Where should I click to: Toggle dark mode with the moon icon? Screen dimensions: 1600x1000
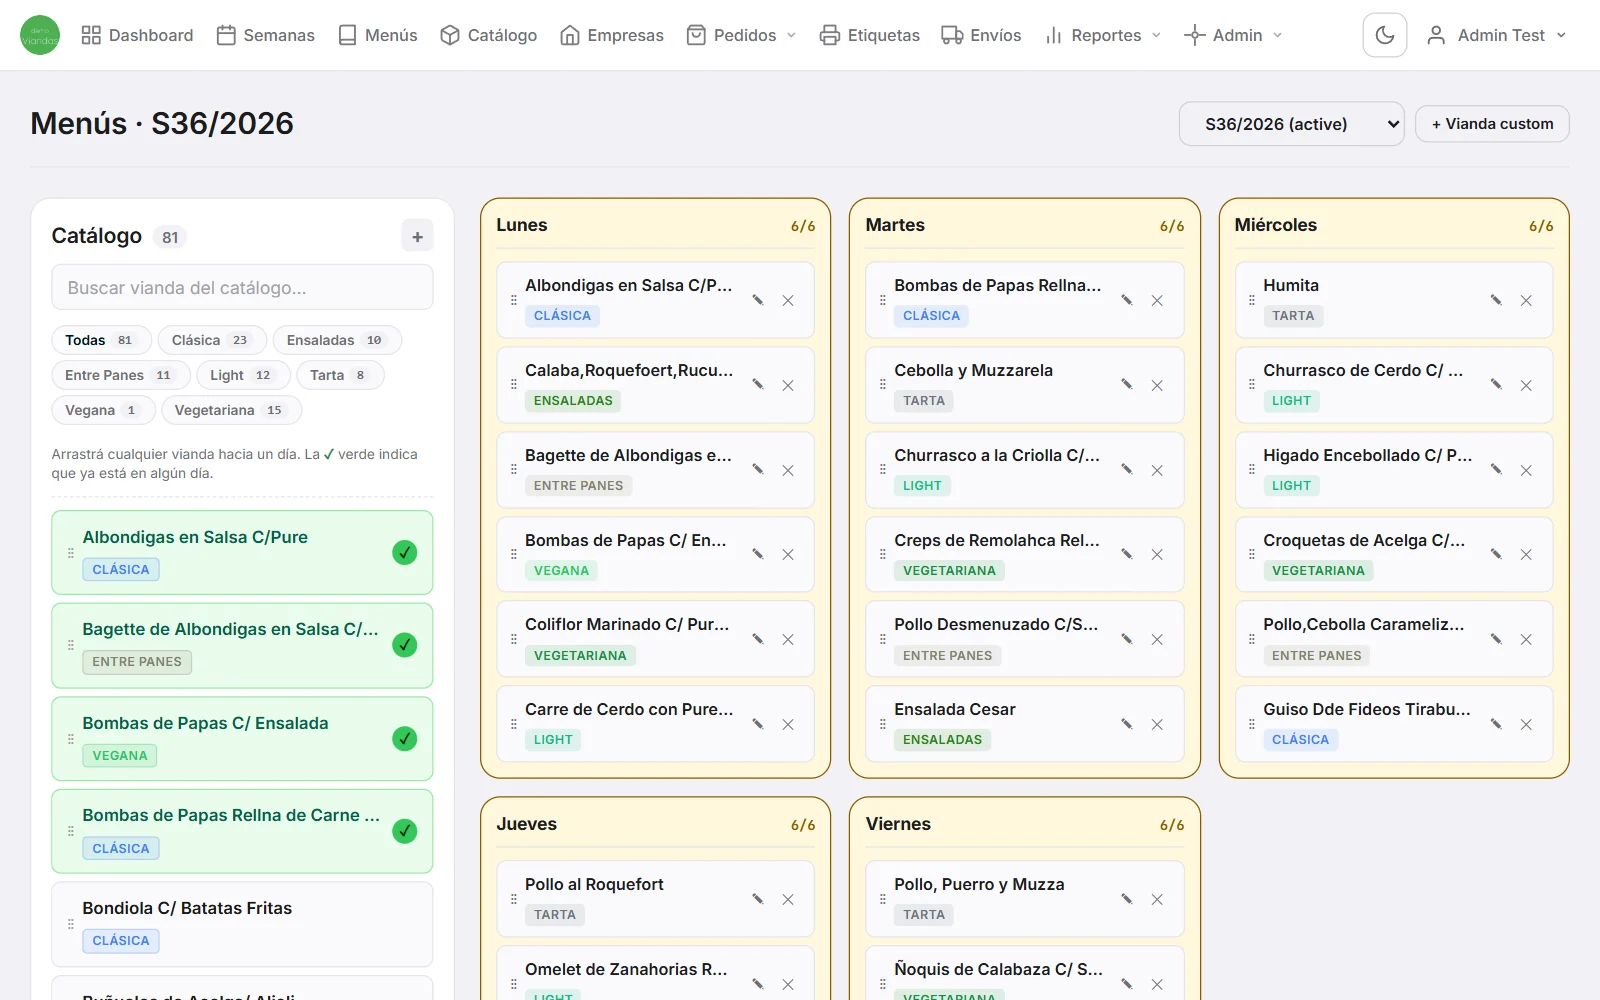pos(1384,35)
